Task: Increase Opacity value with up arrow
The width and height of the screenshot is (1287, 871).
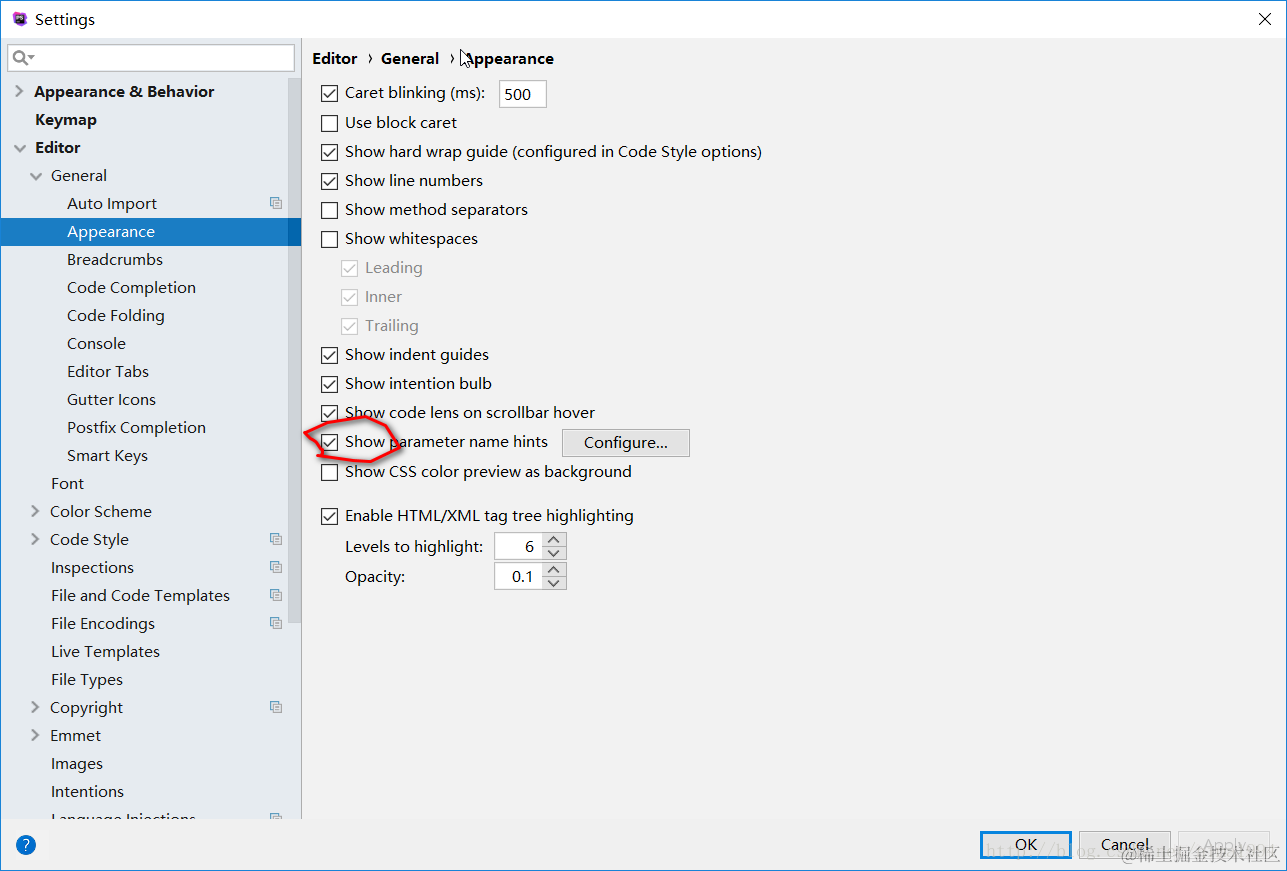Action: tap(555, 570)
